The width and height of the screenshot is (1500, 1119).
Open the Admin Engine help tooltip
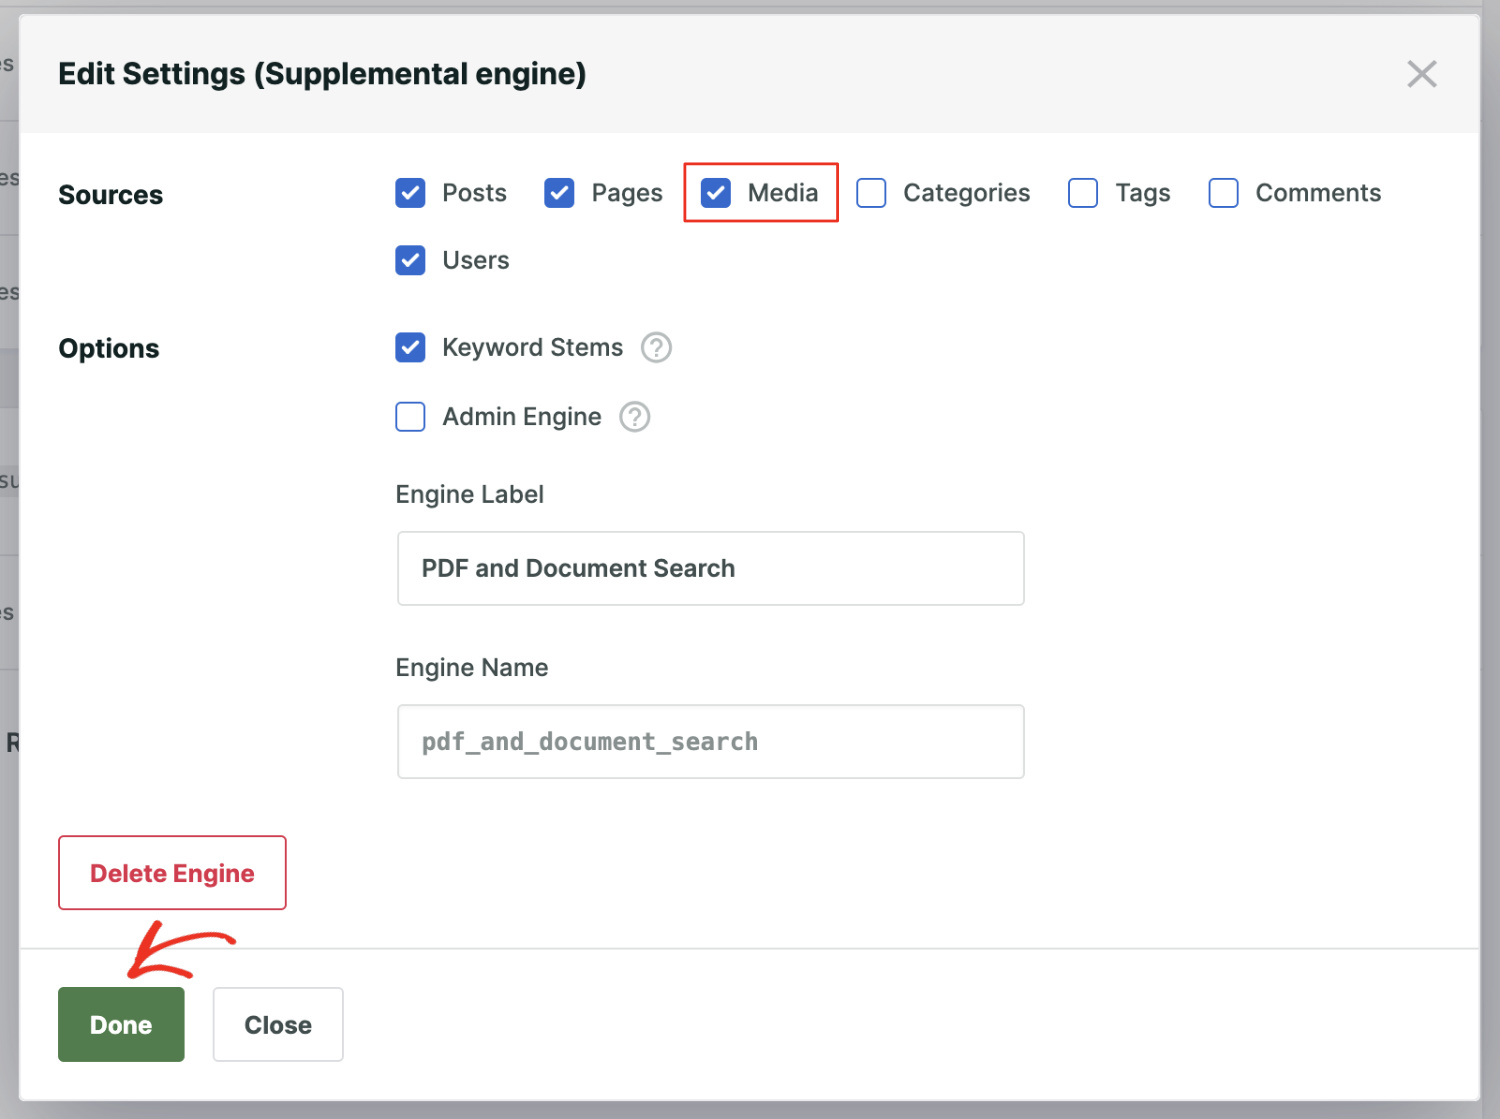point(635,417)
